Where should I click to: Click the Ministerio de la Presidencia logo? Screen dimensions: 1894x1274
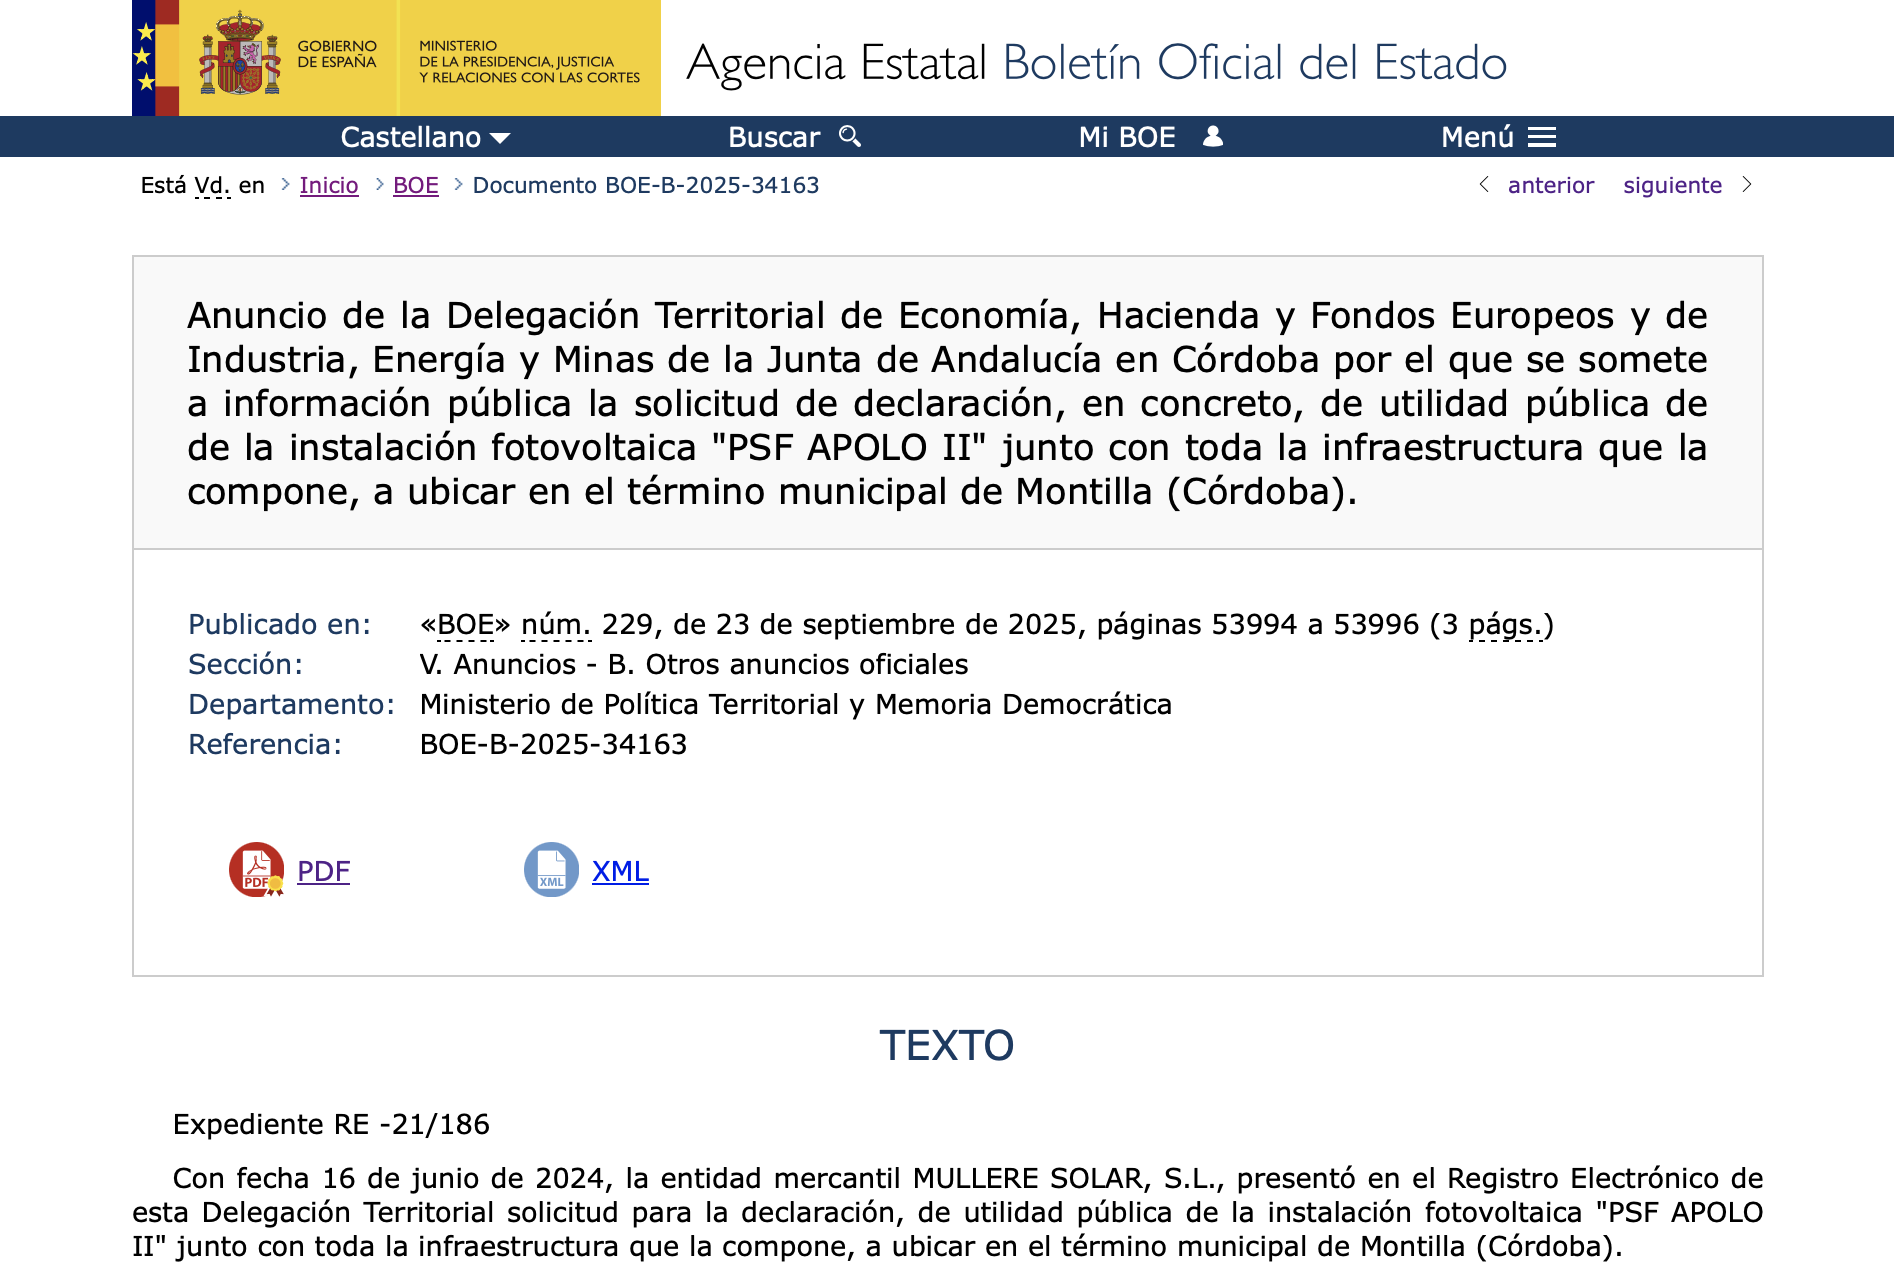click(x=529, y=61)
